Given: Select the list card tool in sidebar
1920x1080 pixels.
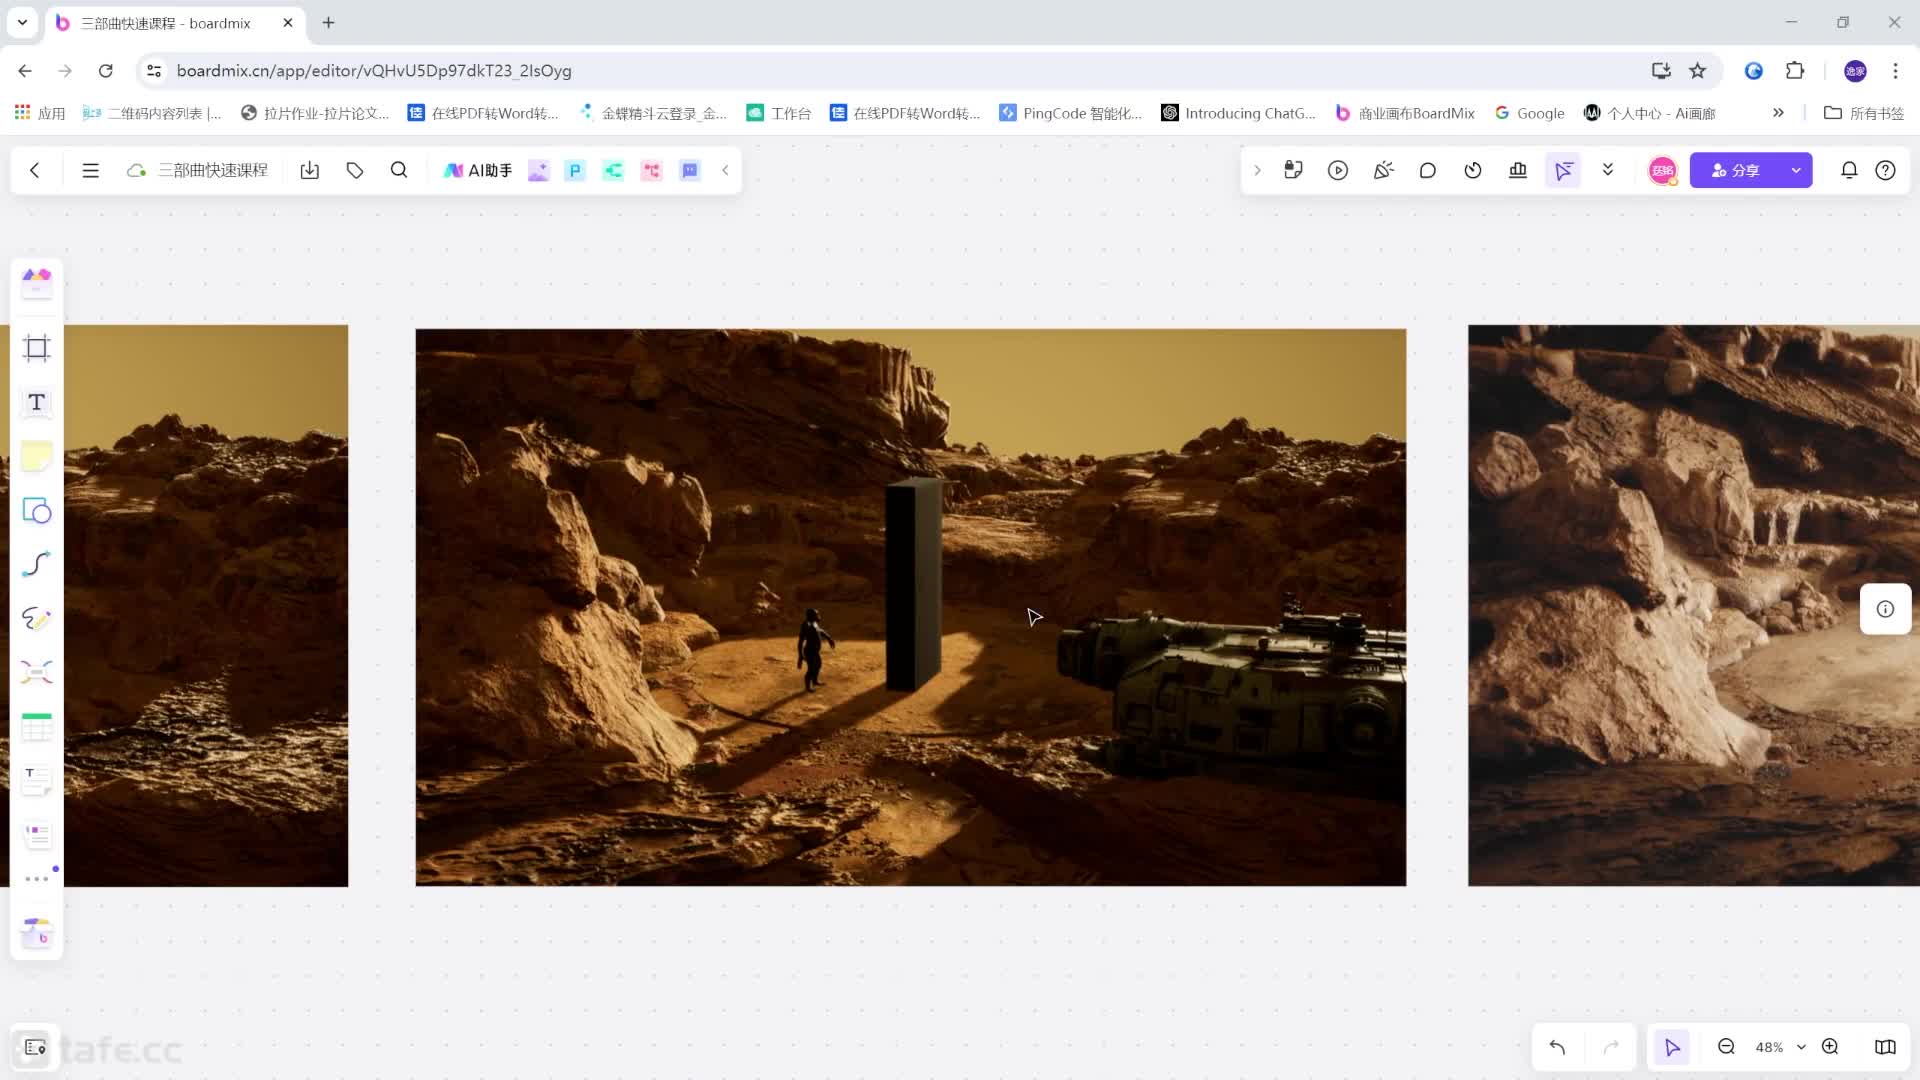Looking at the screenshot, I should coord(37,835).
